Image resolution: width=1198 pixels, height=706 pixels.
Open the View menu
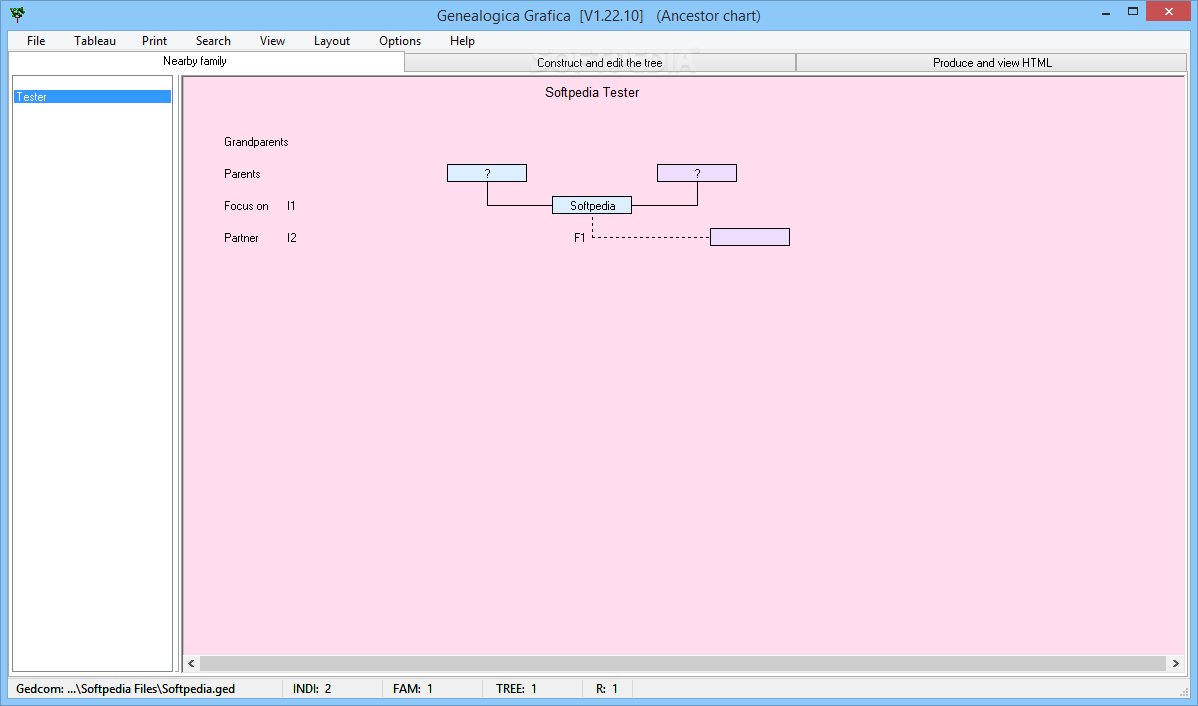click(x=272, y=41)
